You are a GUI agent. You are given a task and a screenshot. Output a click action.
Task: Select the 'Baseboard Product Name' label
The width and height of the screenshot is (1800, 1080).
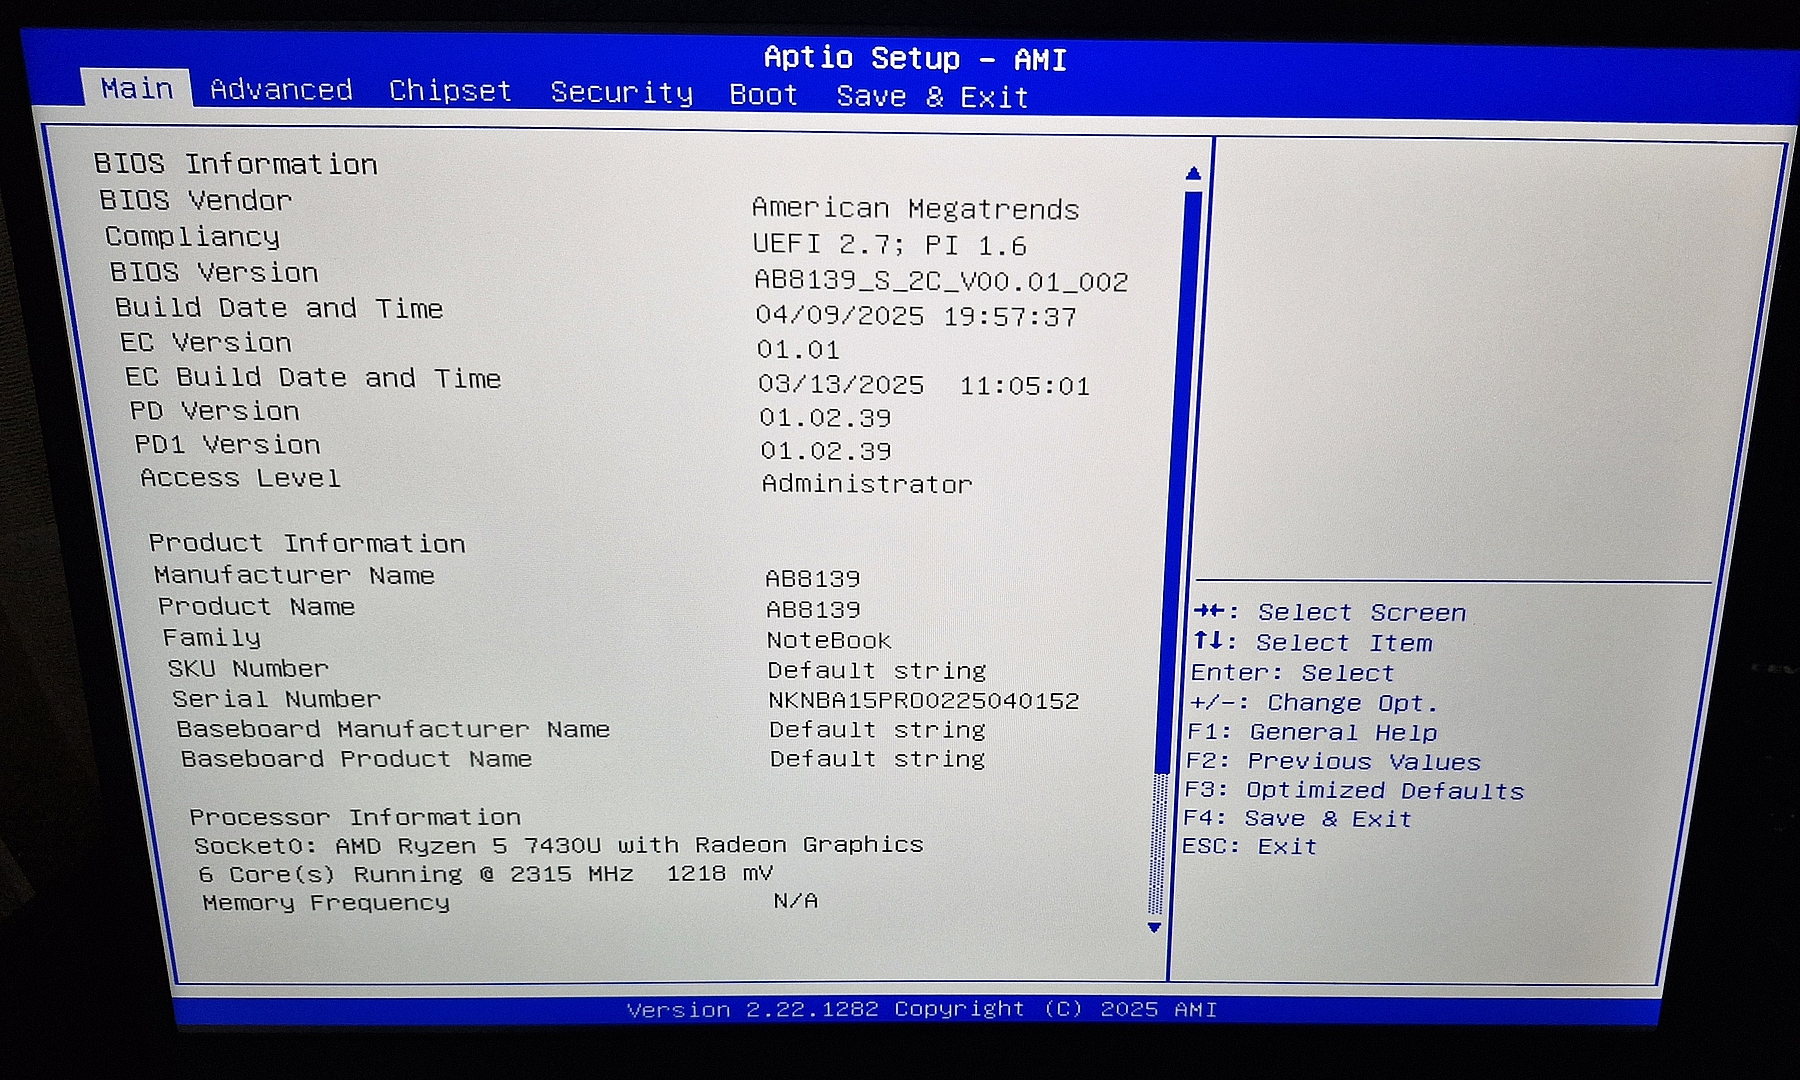[356, 759]
